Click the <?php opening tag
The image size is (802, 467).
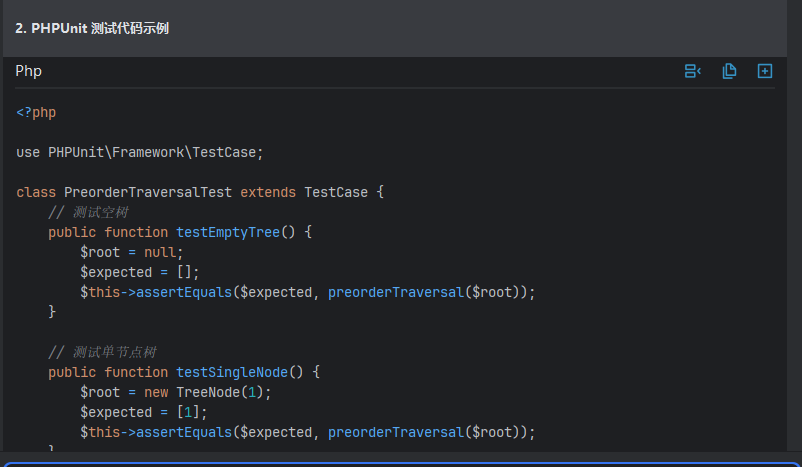click(36, 112)
